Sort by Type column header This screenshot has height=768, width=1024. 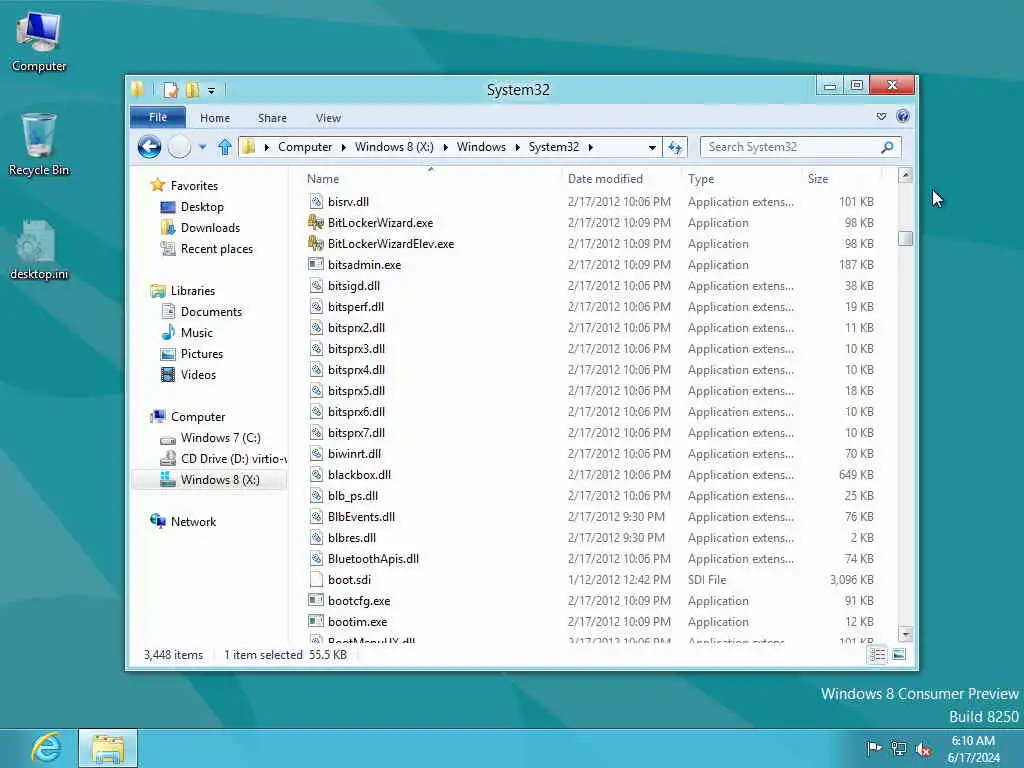pos(741,178)
